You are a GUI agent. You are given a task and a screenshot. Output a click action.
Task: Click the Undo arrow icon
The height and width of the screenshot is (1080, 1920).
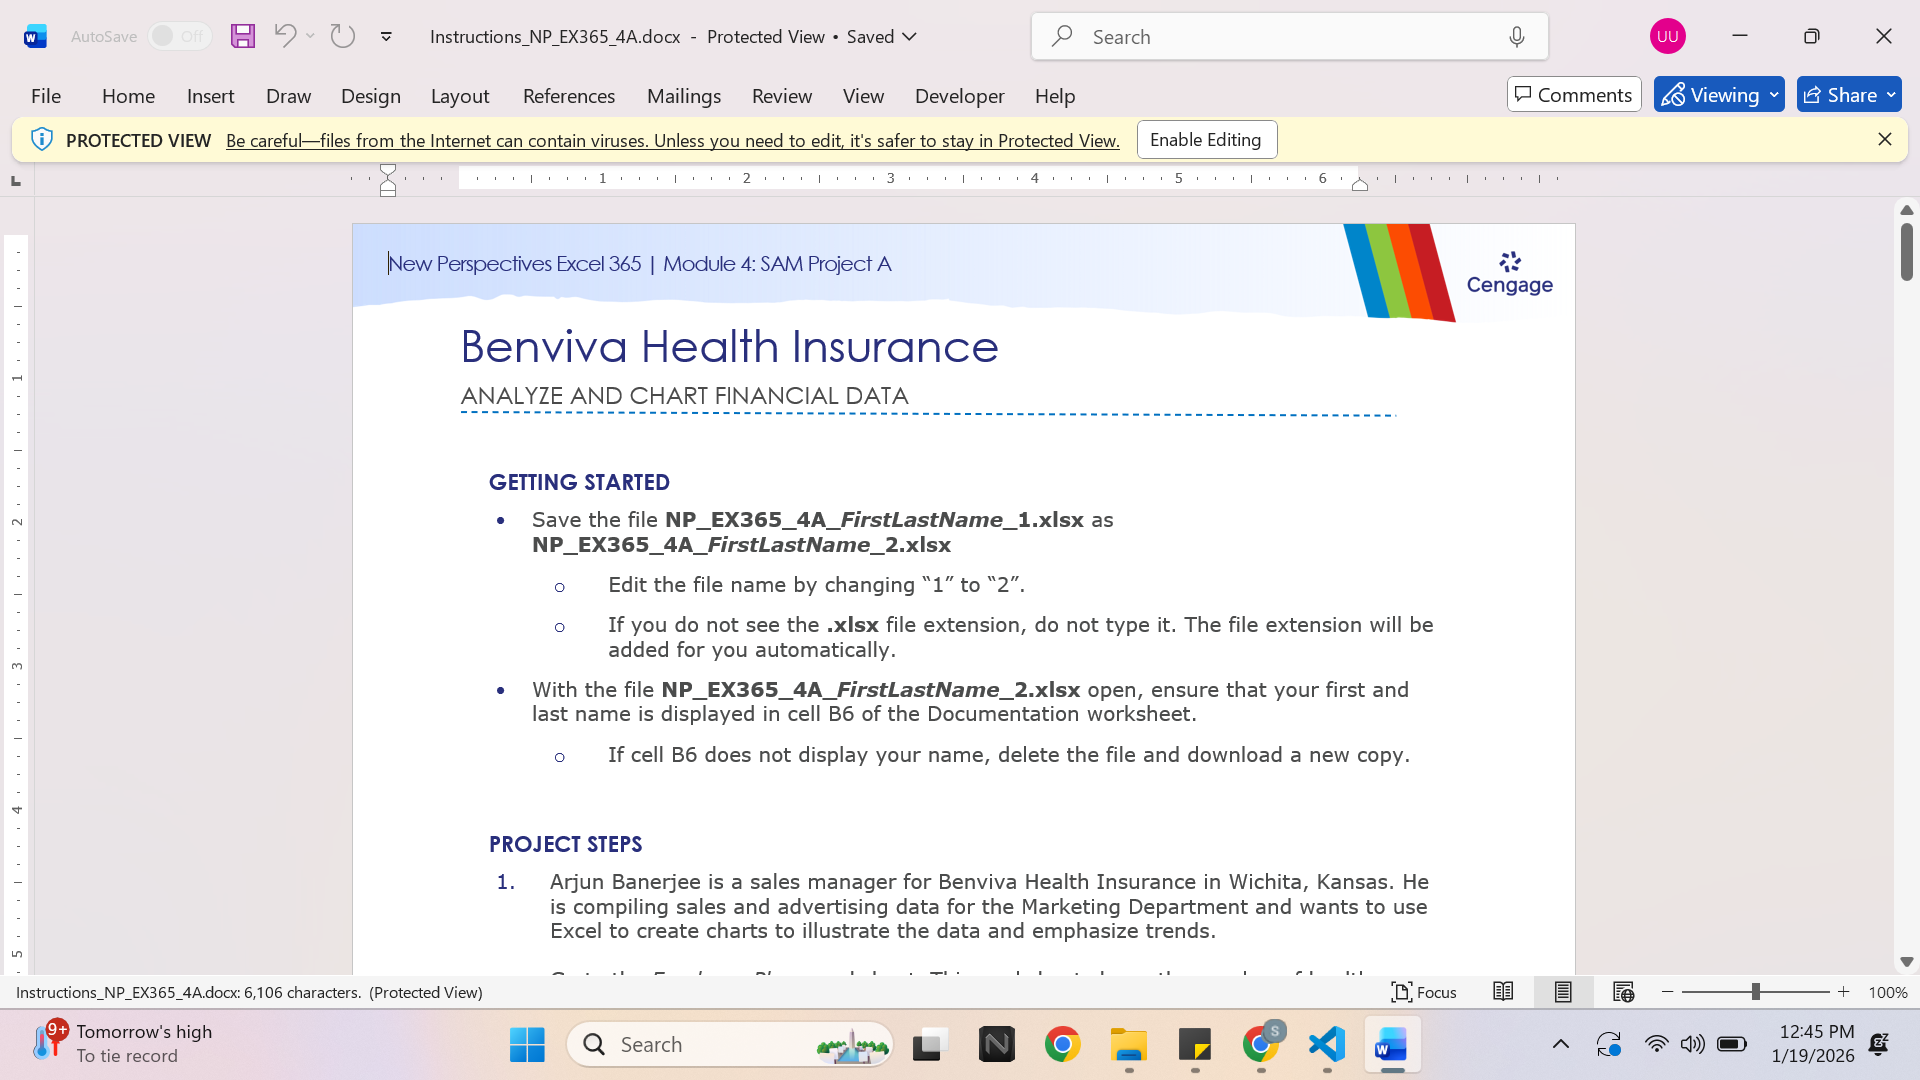[x=285, y=36]
